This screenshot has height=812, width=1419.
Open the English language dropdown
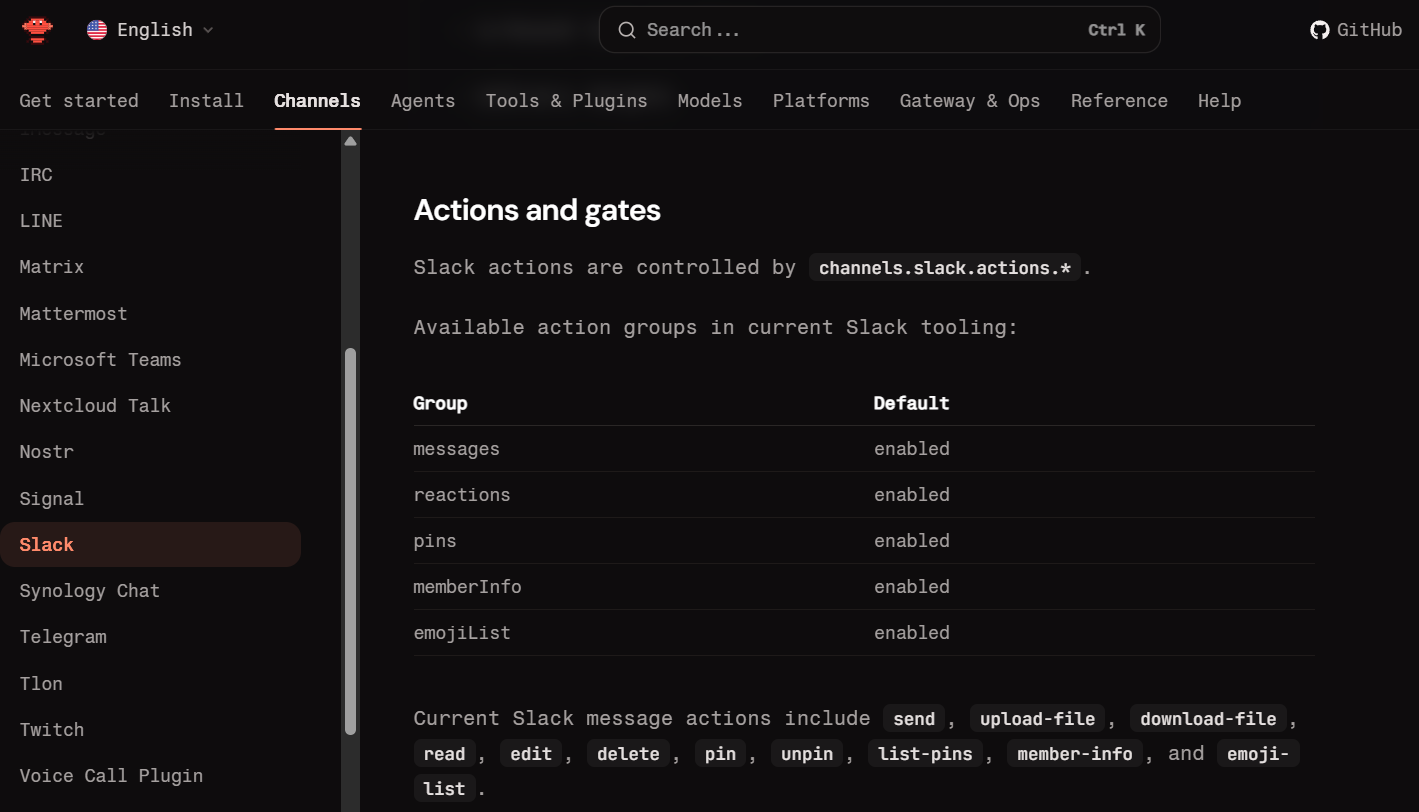point(150,30)
